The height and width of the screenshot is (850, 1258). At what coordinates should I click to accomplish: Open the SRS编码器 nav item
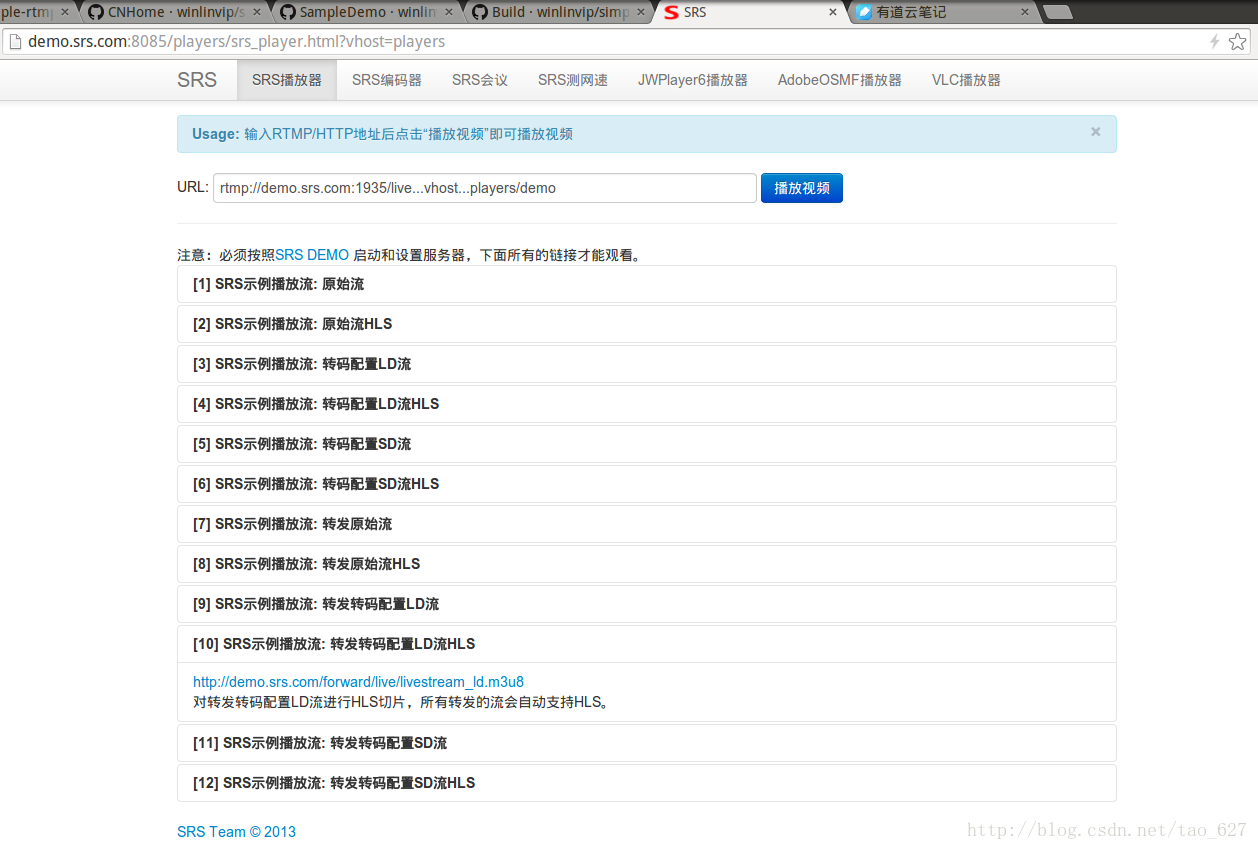(387, 80)
